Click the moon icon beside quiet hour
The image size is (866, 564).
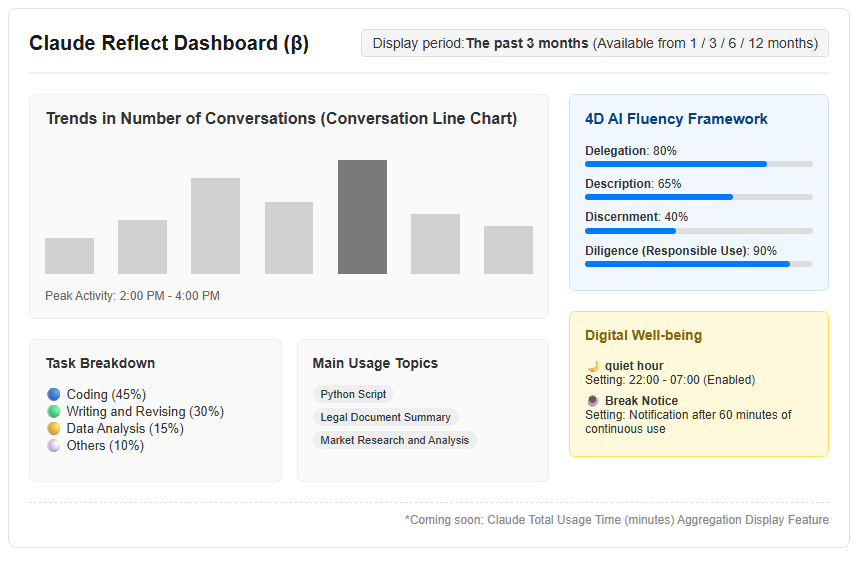[x=593, y=366]
